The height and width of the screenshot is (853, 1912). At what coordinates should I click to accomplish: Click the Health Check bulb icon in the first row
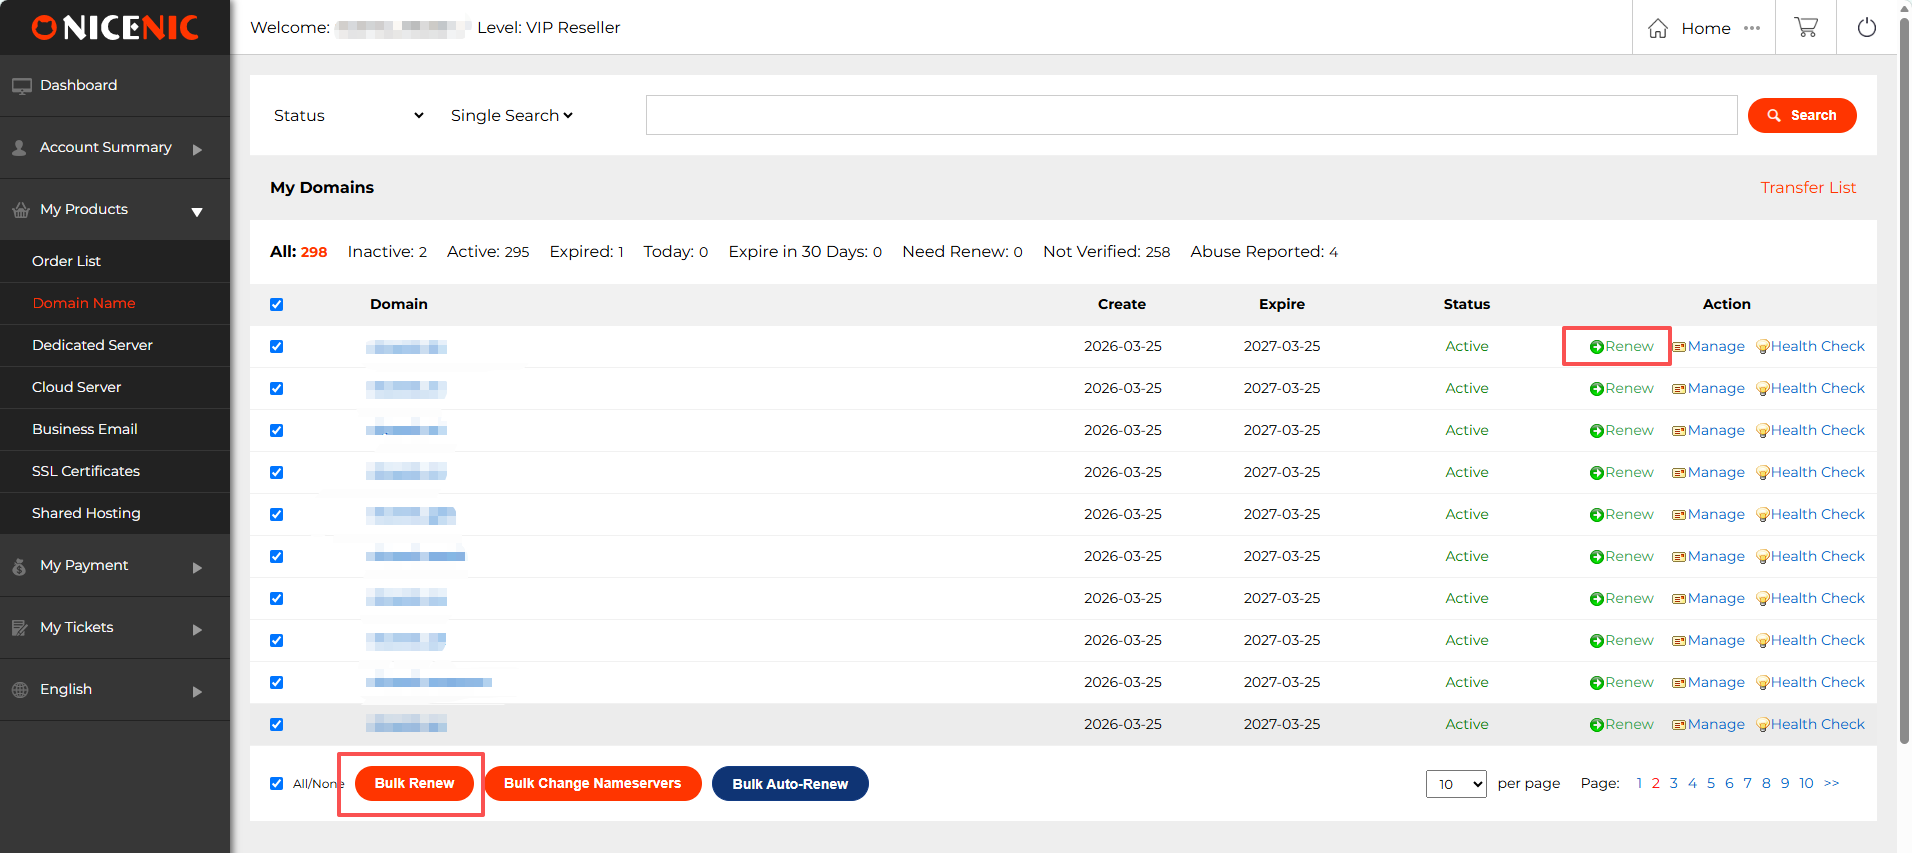pyautogui.click(x=1763, y=347)
